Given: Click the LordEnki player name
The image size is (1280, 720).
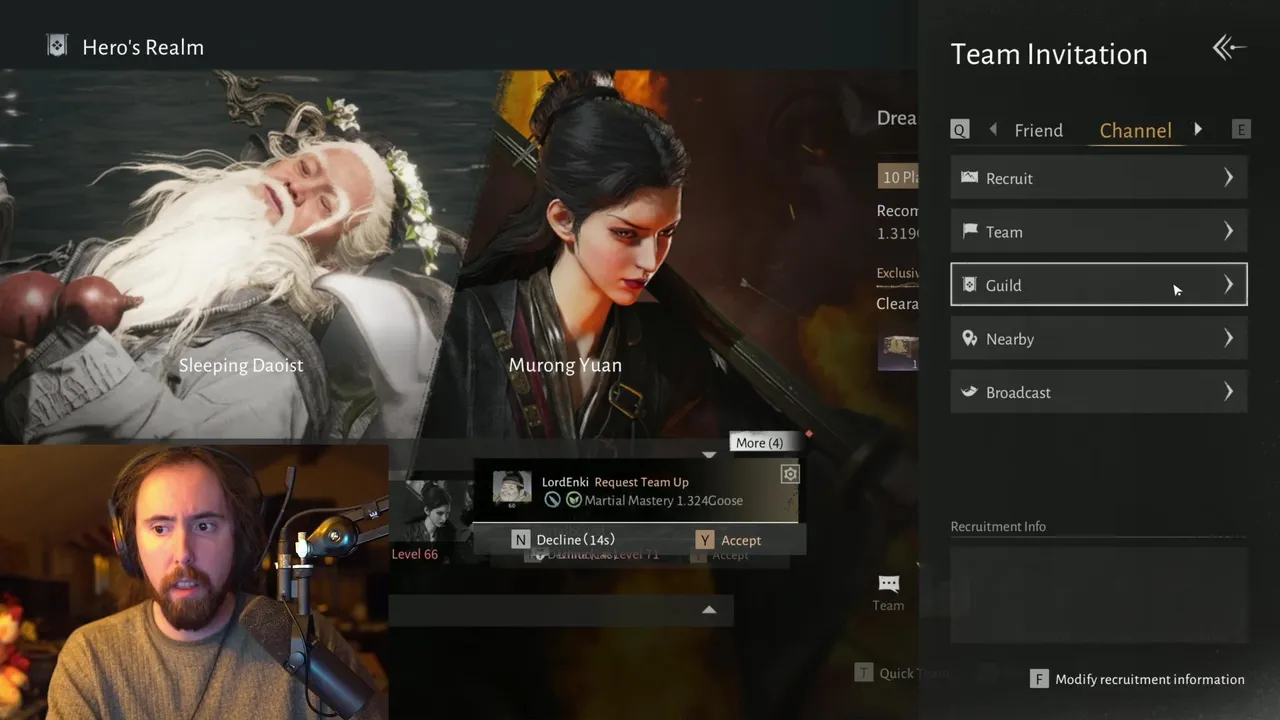Looking at the screenshot, I should 565,482.
